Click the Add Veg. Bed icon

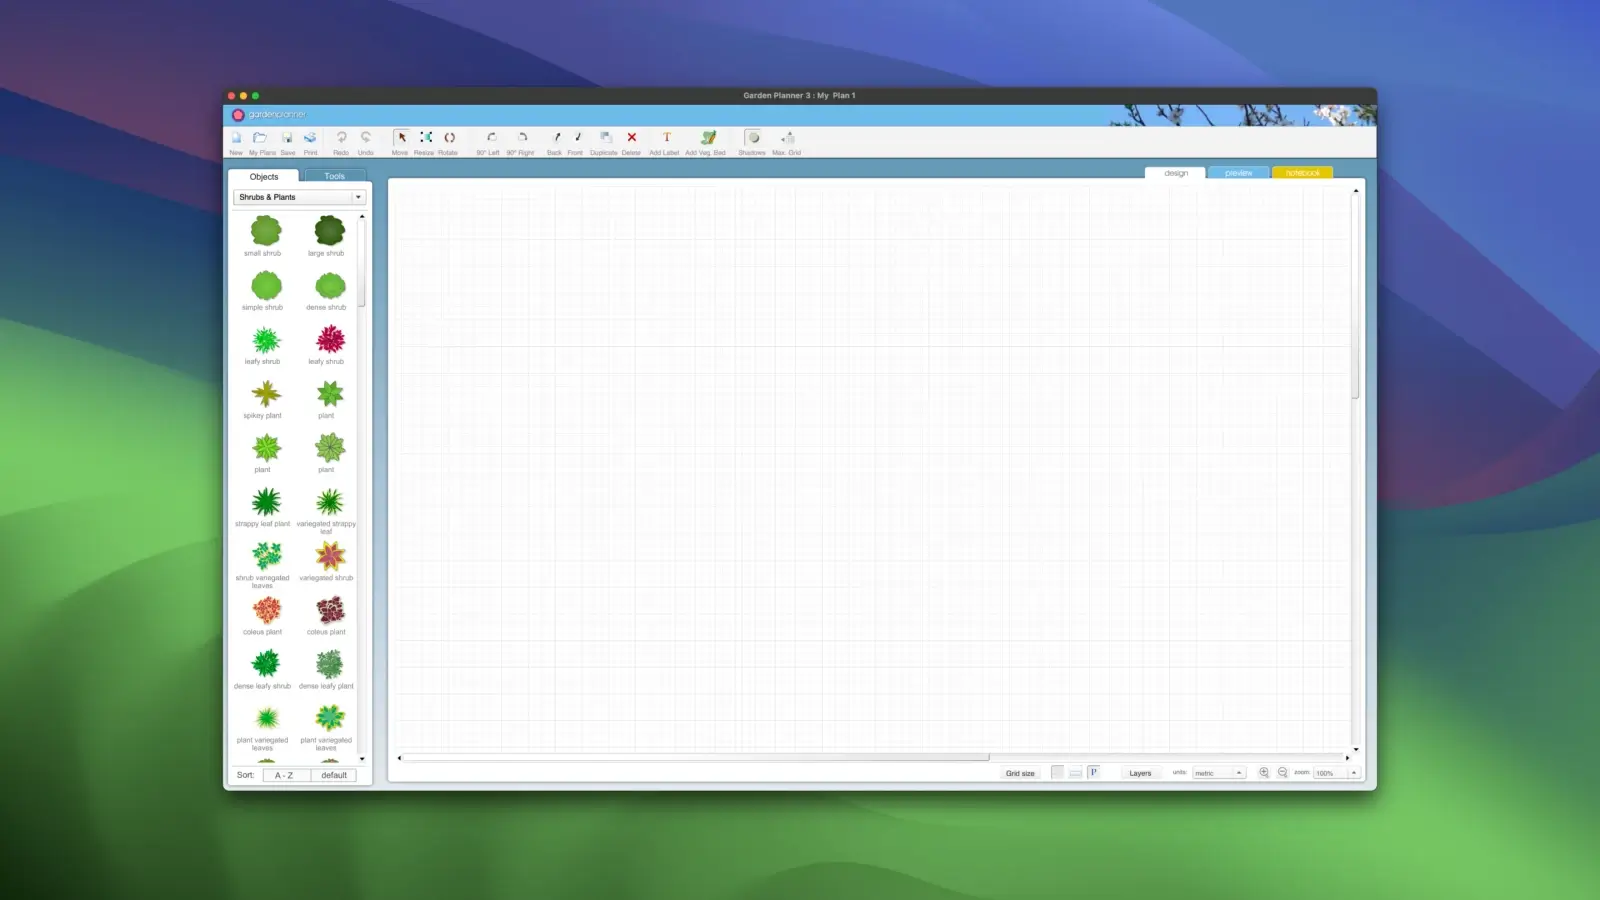[707, 138]
